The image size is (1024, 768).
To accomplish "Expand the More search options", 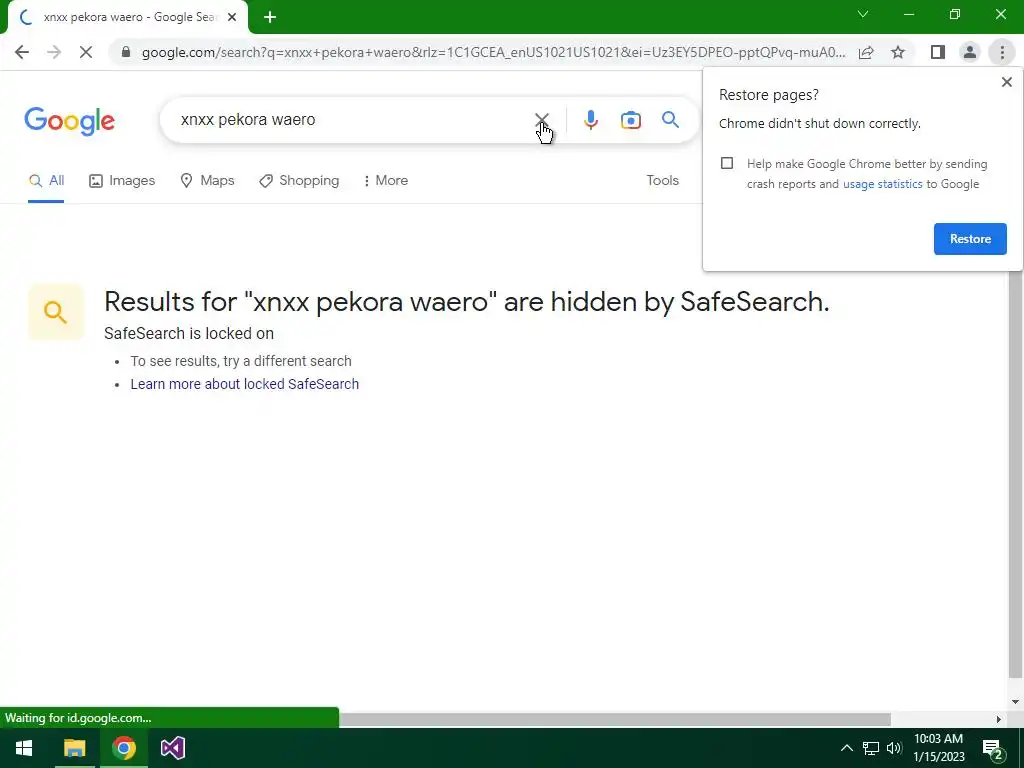I will [x=385, y=181].
